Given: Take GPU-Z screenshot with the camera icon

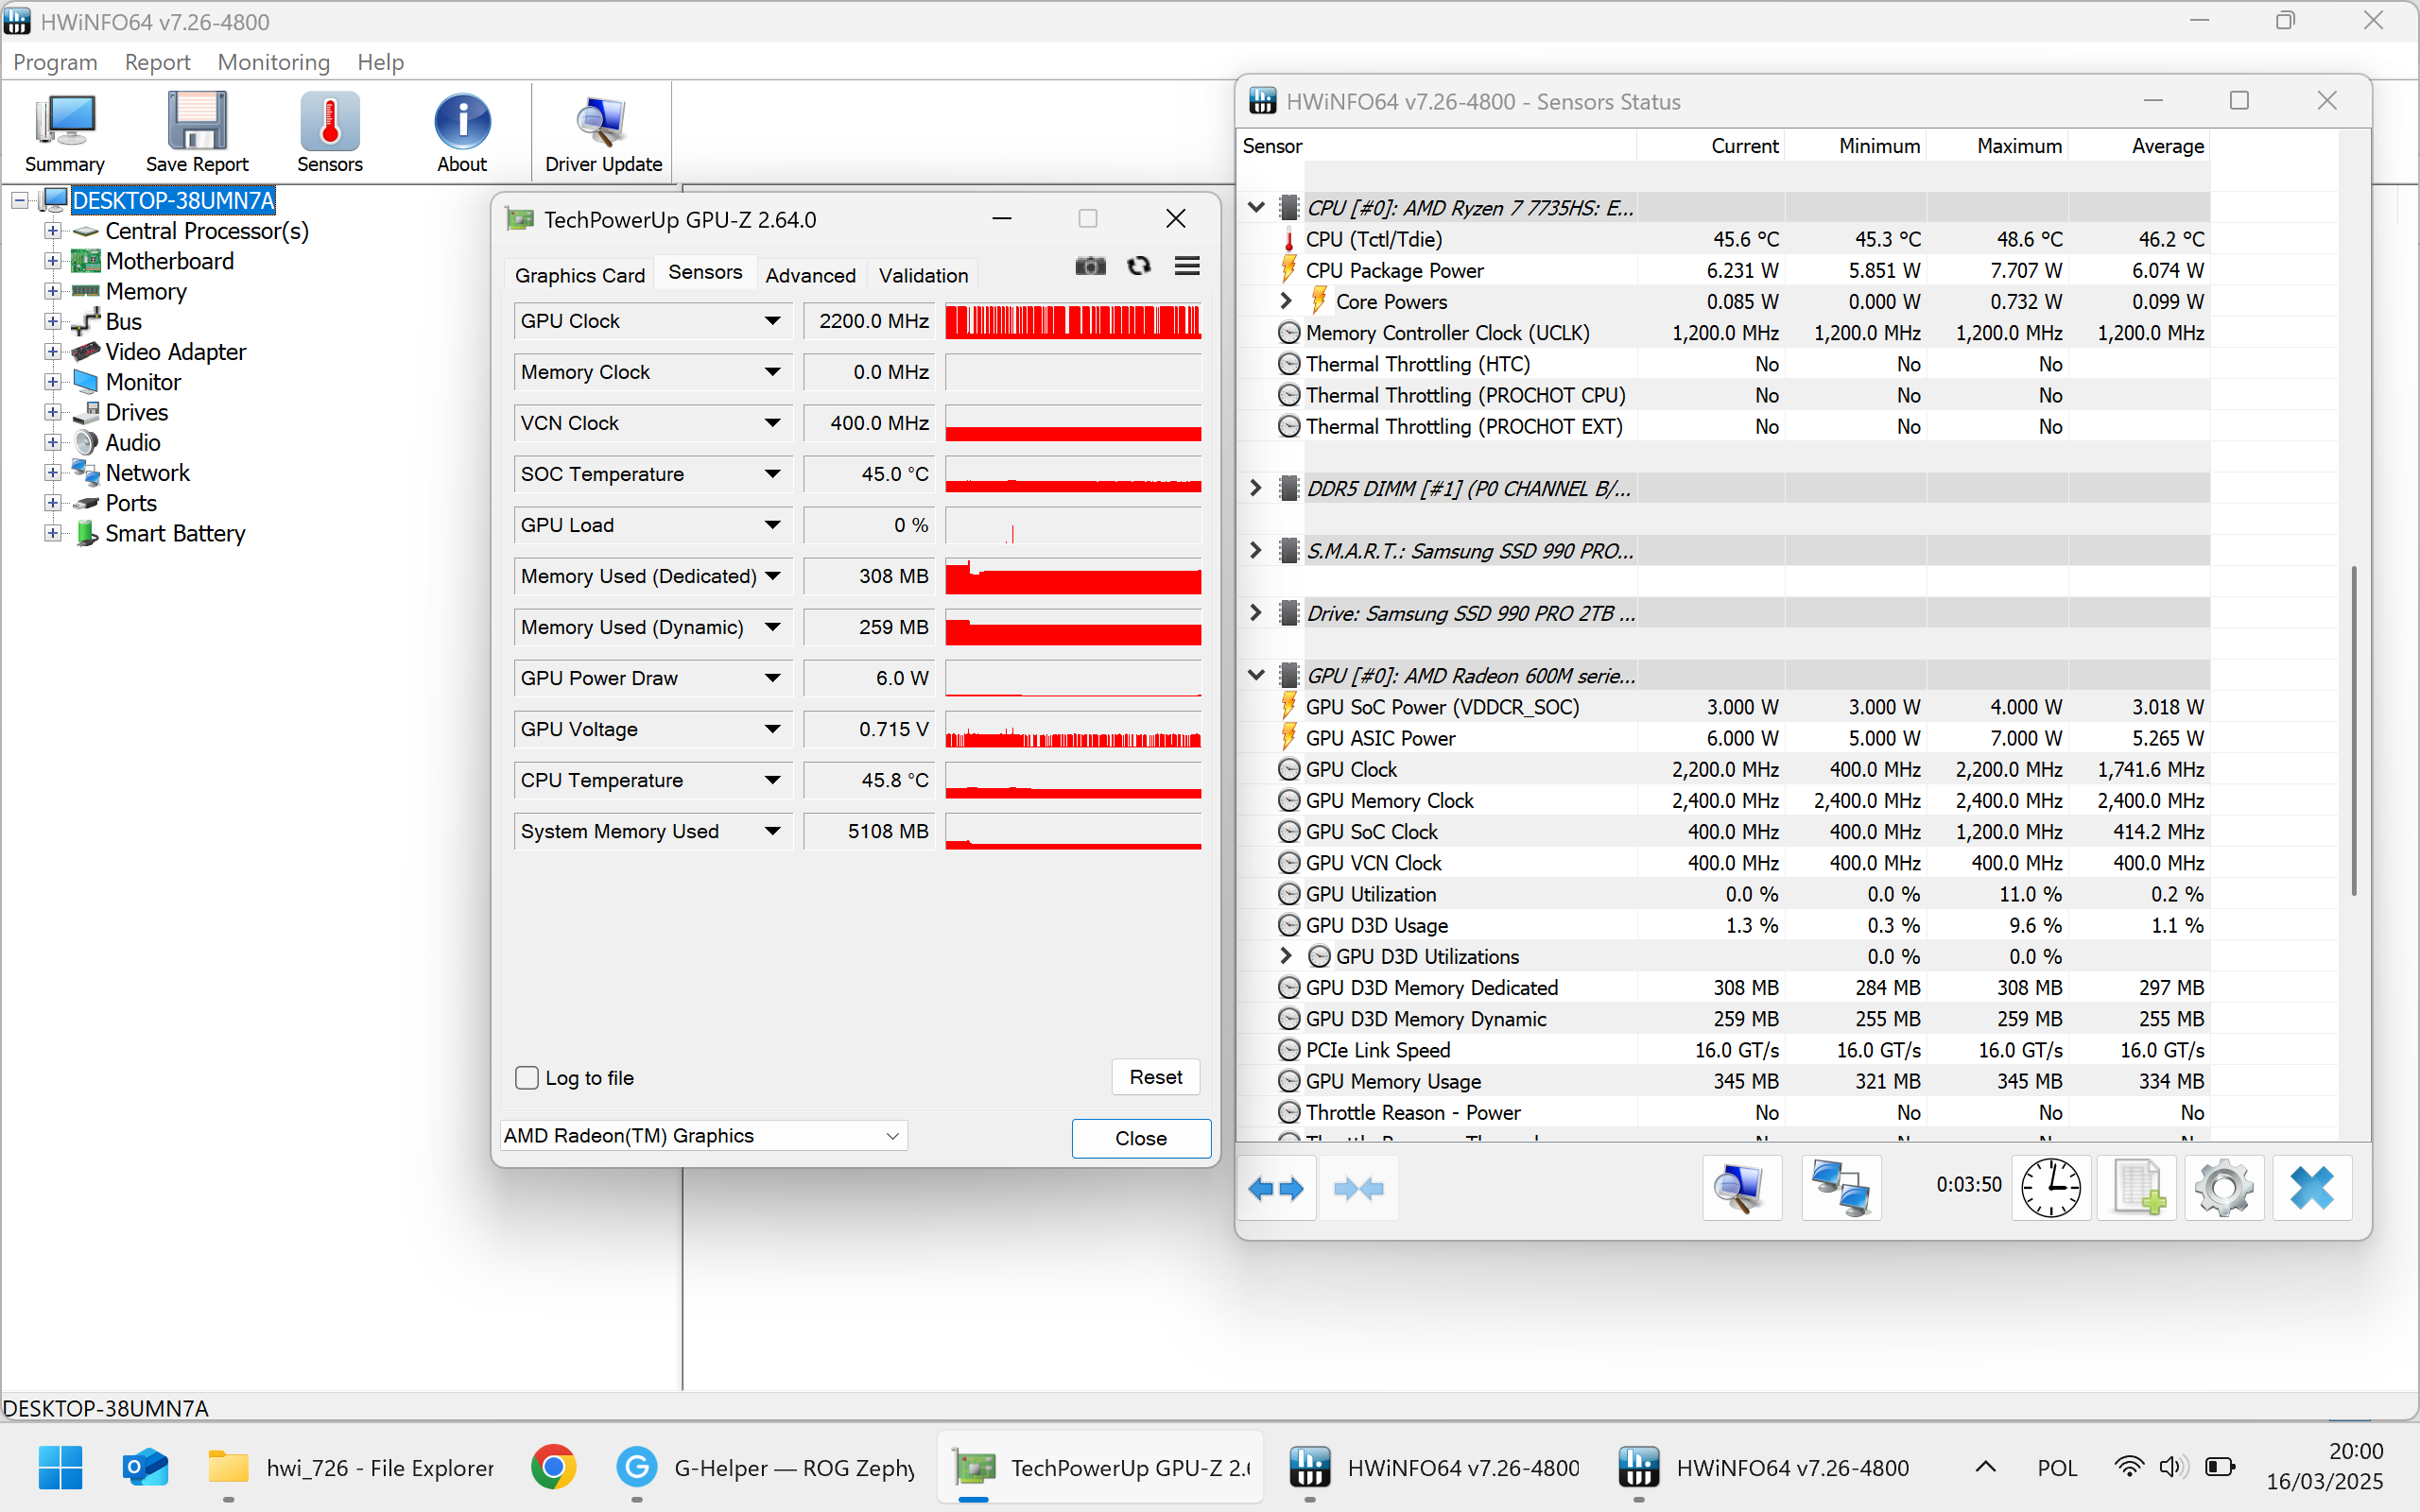Looking at the screenshot, I should pyautogui.click(x=1090, y=266).
